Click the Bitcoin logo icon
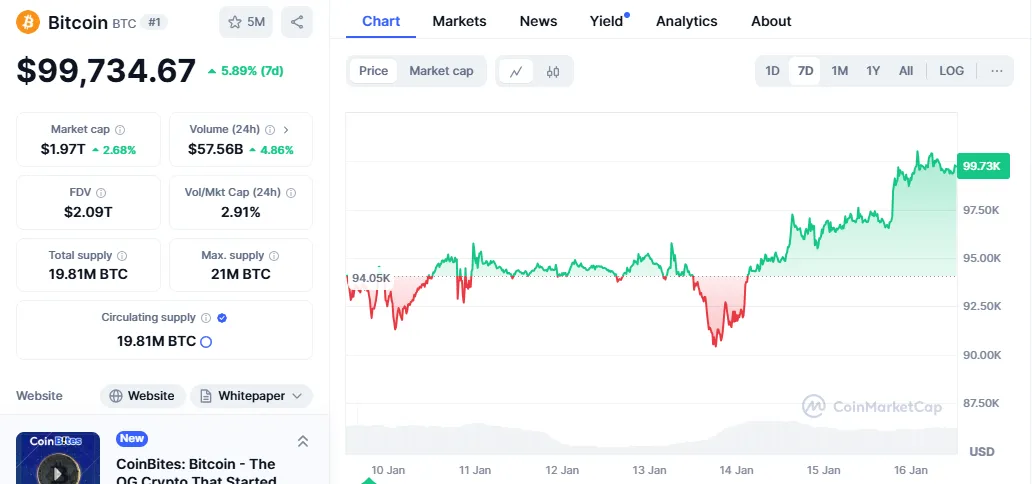 click(x=29, y=21)
